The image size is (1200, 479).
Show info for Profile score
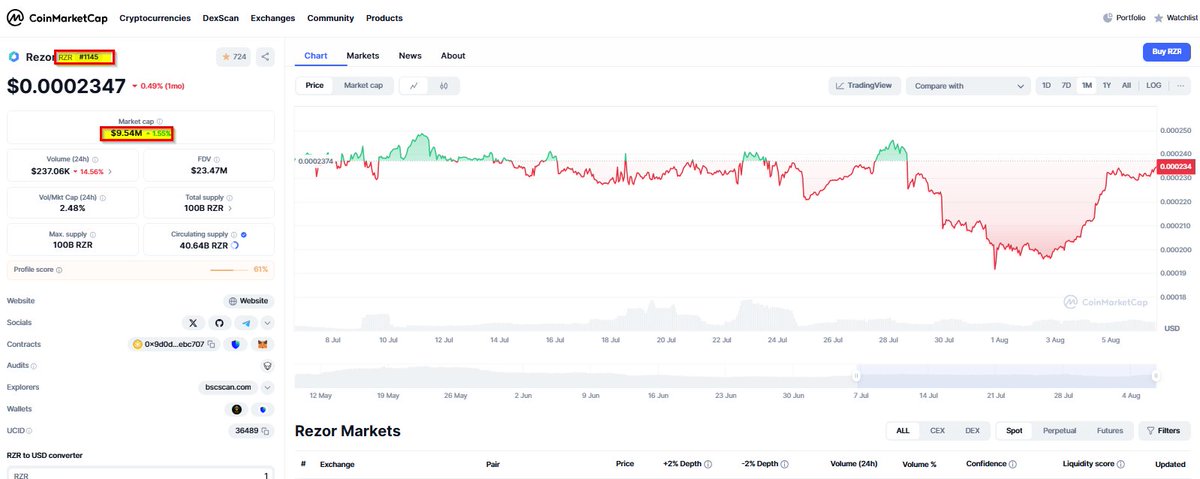point(61,270)
